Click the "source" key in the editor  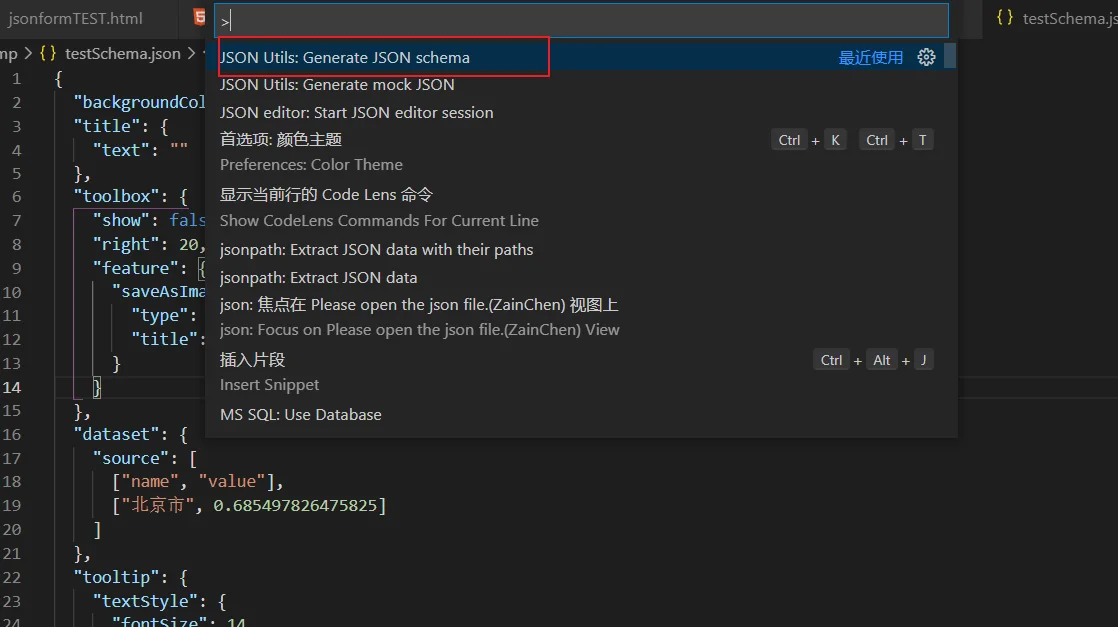(x=130, y=458)
